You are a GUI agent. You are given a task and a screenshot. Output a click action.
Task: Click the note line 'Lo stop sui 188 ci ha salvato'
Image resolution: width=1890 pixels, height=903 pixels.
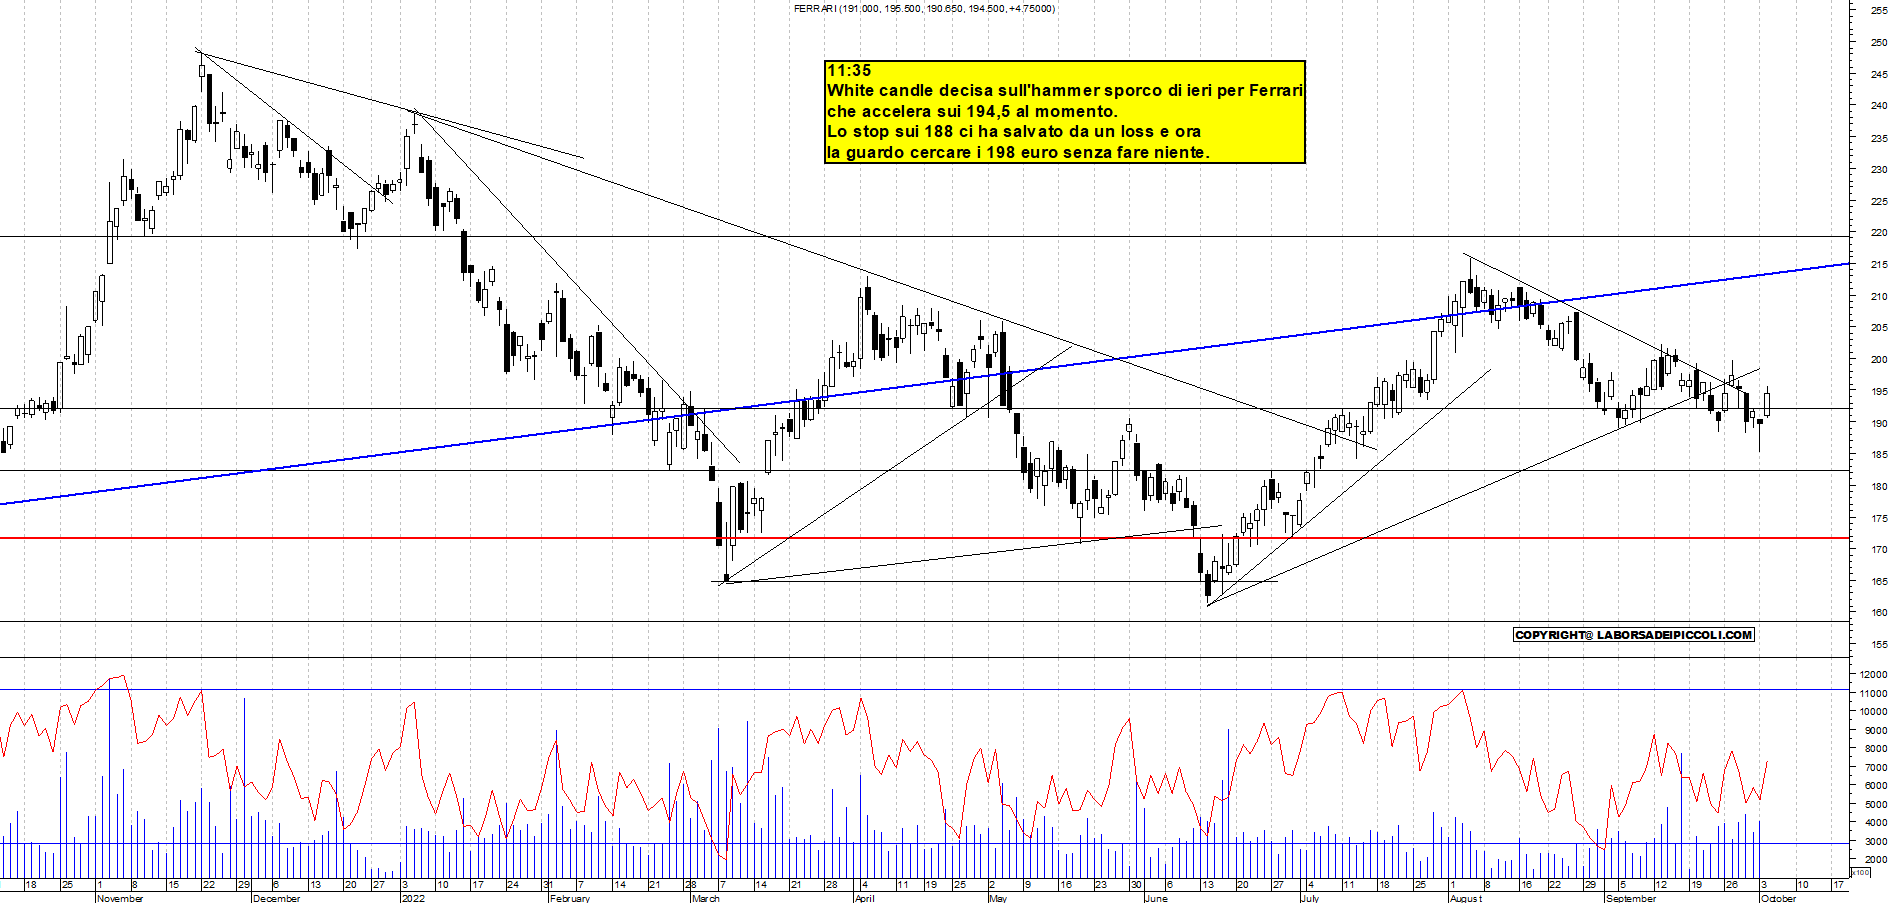tap(1014, 131)
